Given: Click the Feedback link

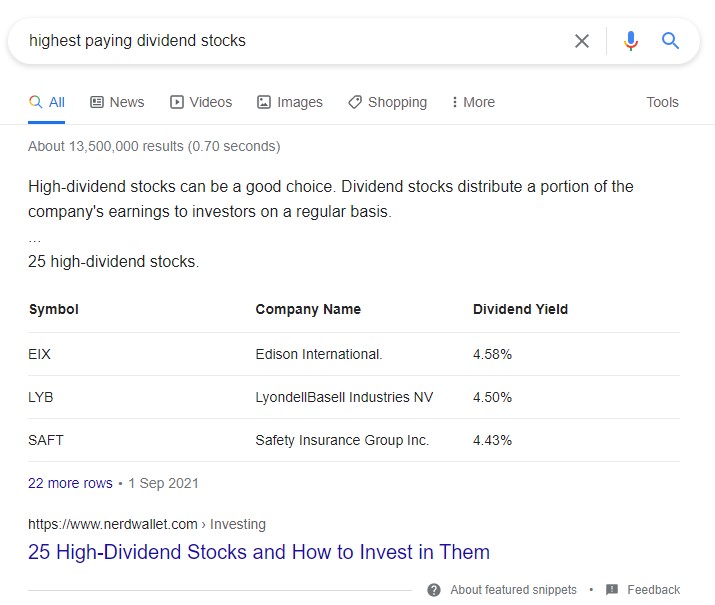Looking at the screenshot, I should [x=653, y=589].
